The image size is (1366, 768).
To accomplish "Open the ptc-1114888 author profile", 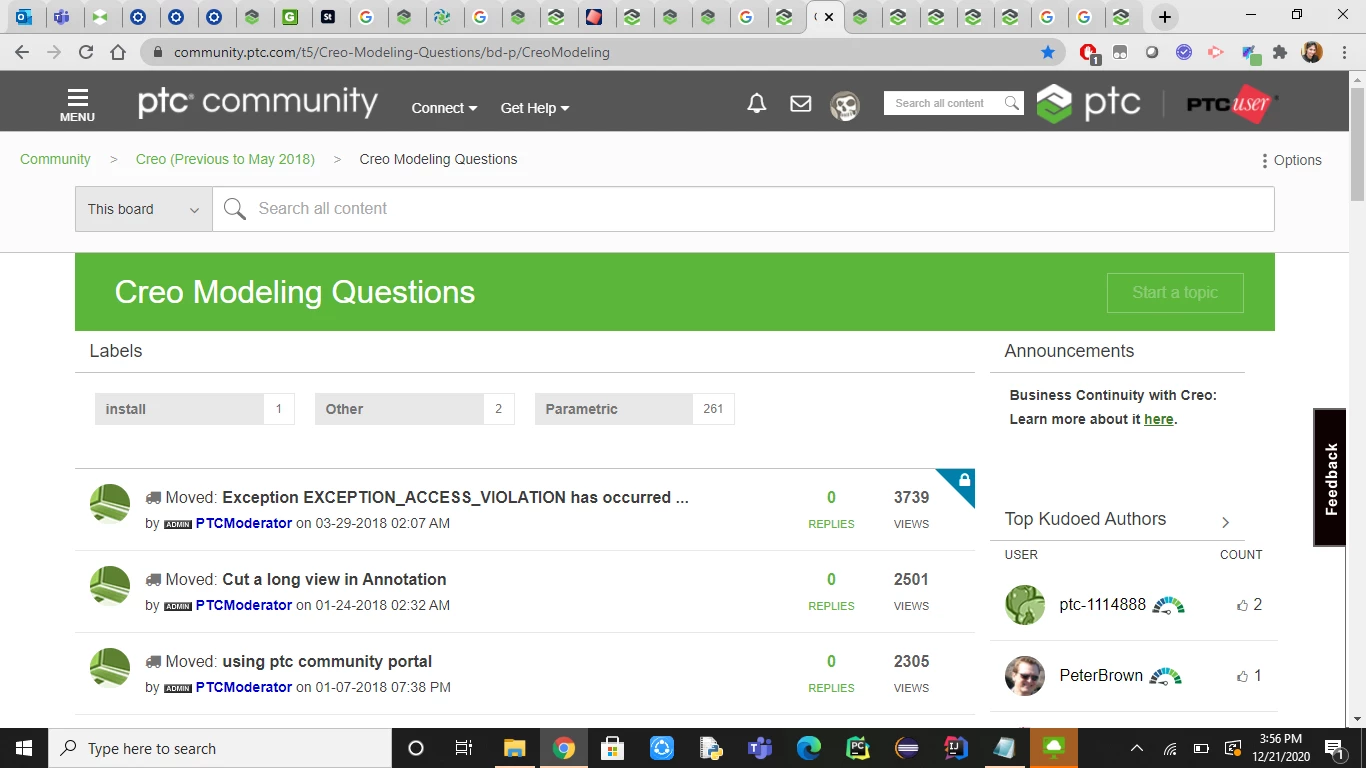I will pos(1102,604).
